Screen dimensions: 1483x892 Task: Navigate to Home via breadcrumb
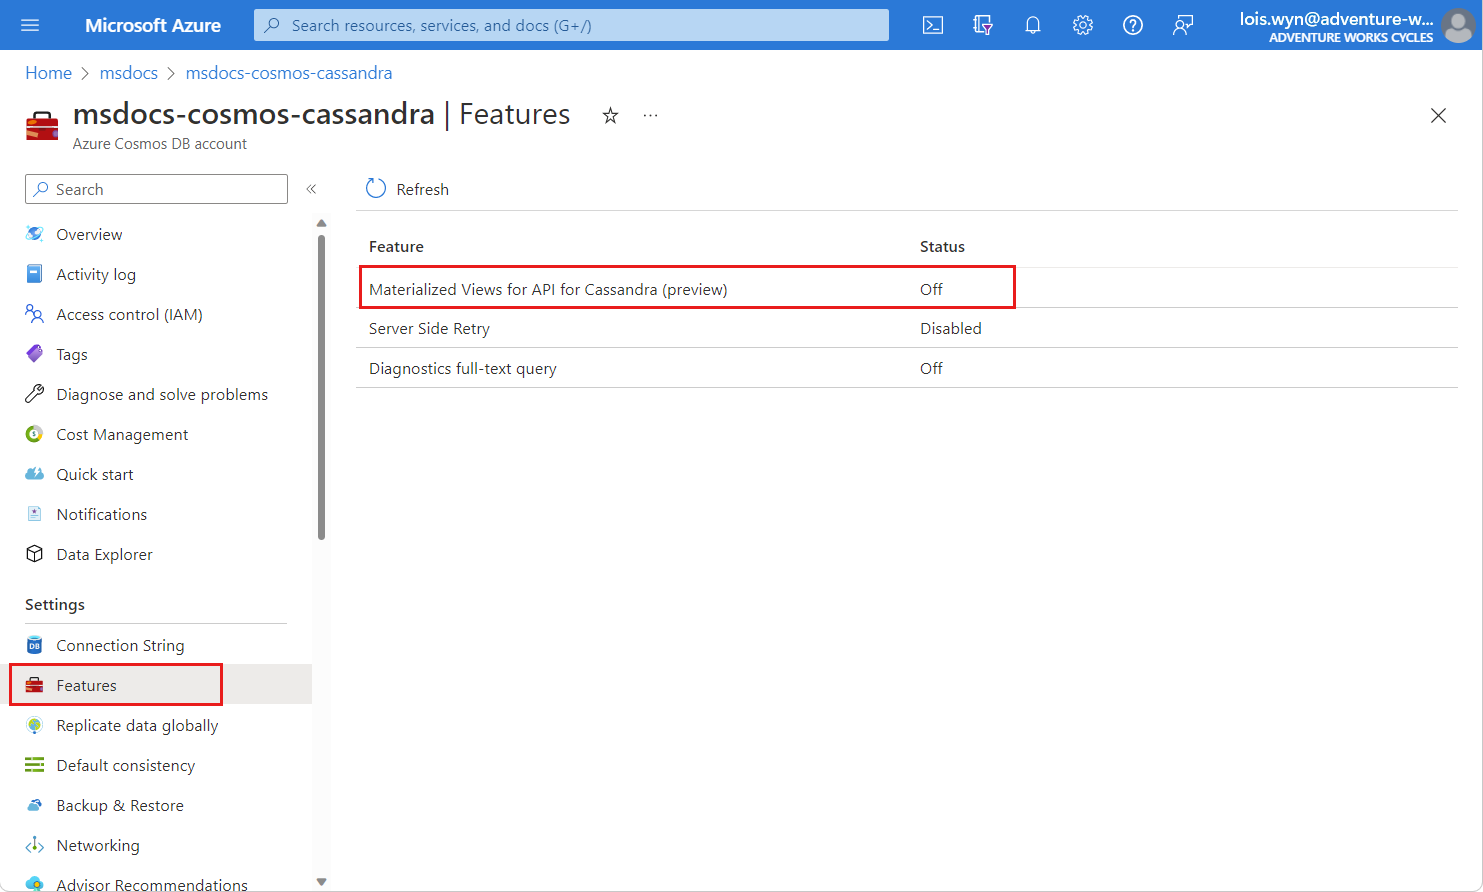coord(48,73)
